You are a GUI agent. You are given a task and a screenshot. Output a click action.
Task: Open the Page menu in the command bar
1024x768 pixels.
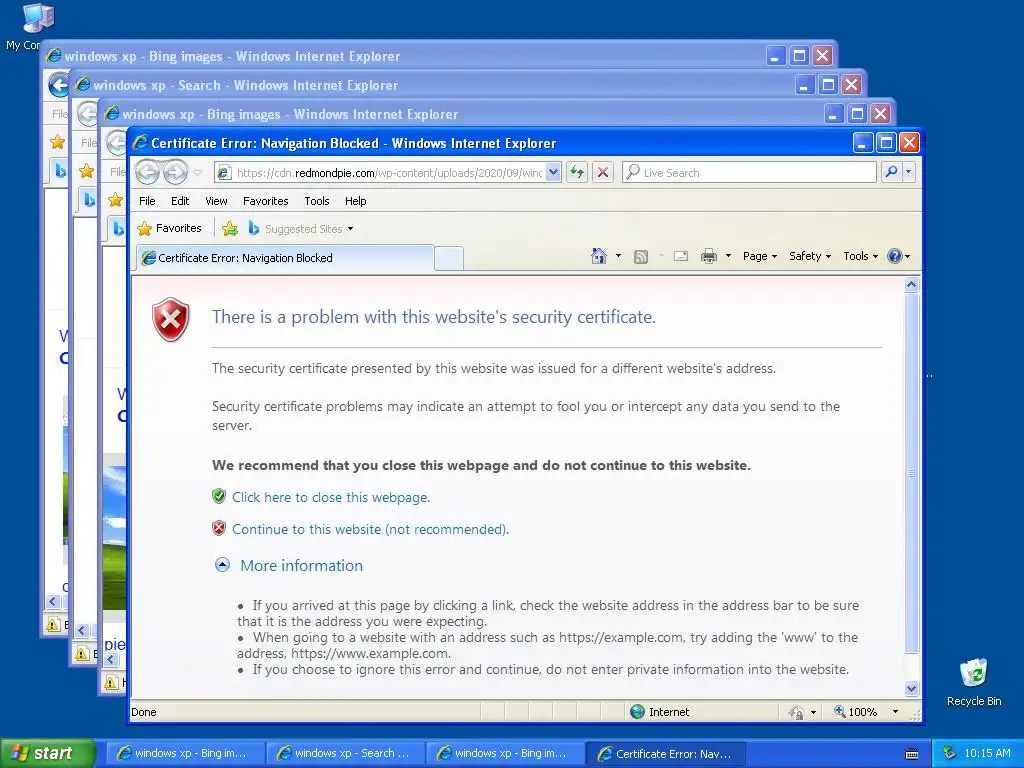click(760, 256)
